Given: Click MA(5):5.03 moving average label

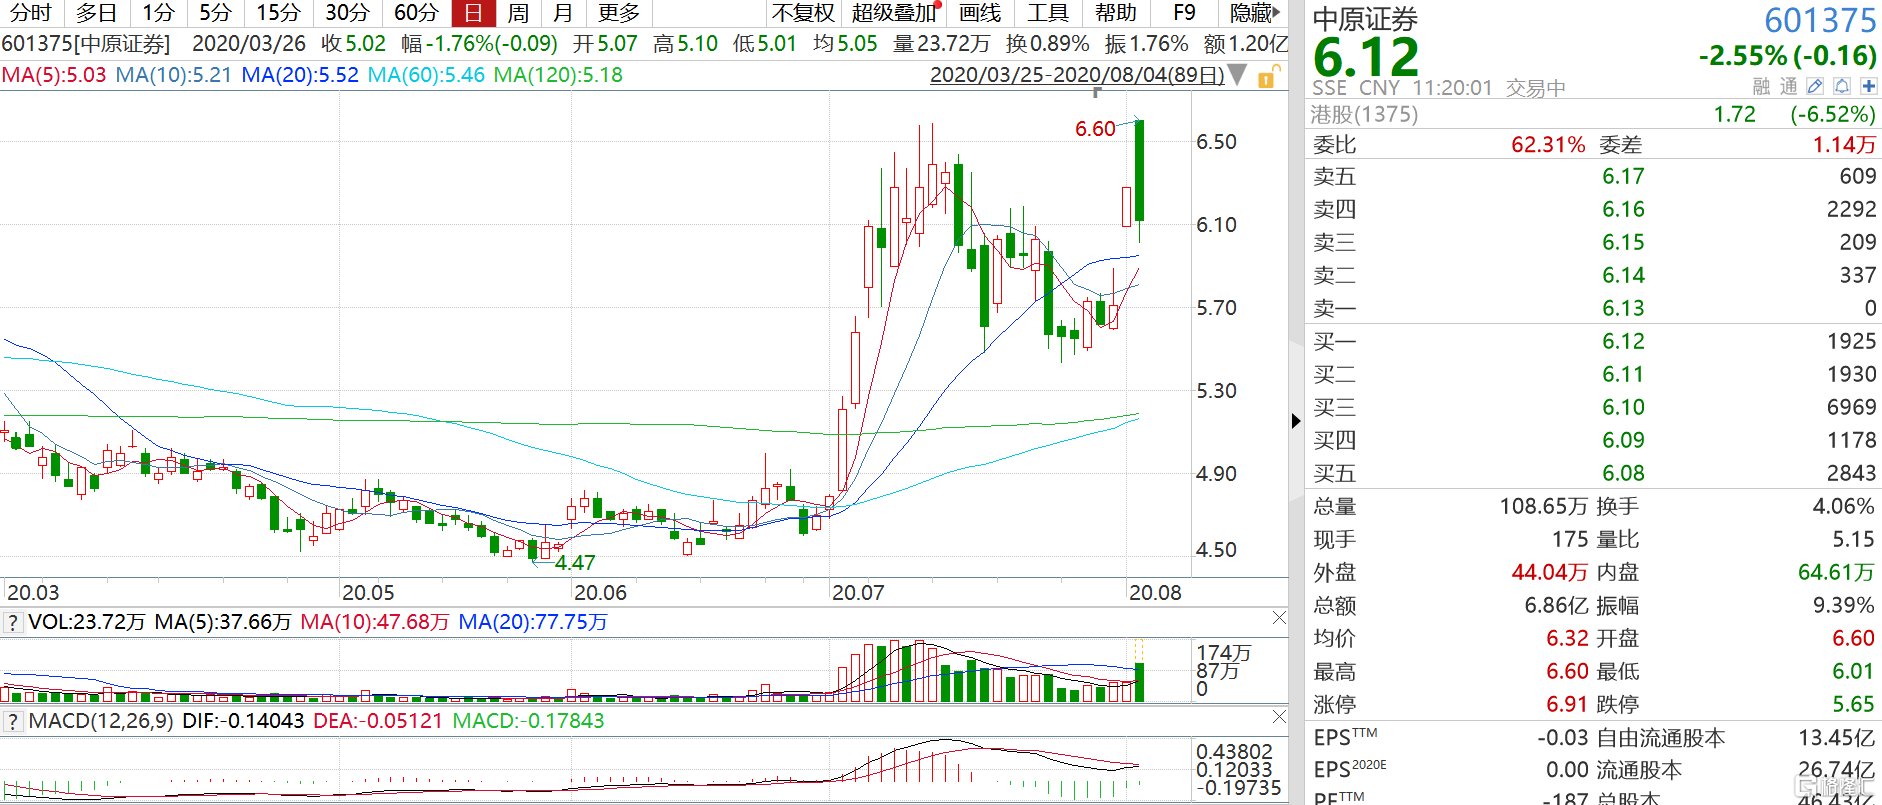Looking at the screenshot, I should coord(54,75).
